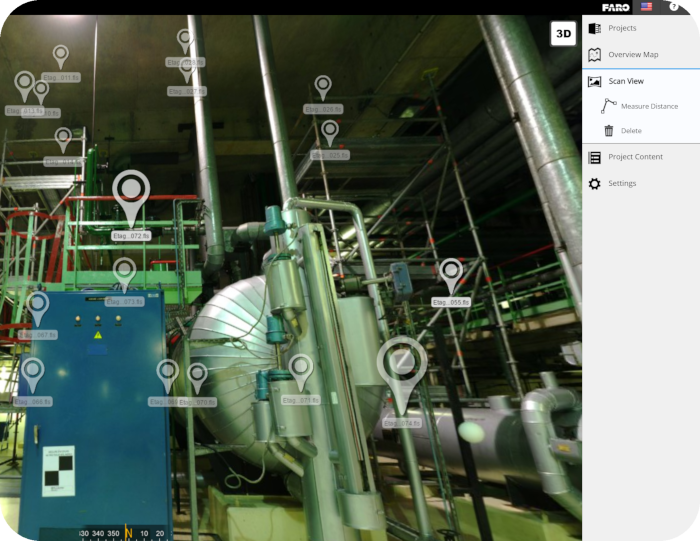
Task: Click the Overview Map icon
Action: tap(595, 54)
